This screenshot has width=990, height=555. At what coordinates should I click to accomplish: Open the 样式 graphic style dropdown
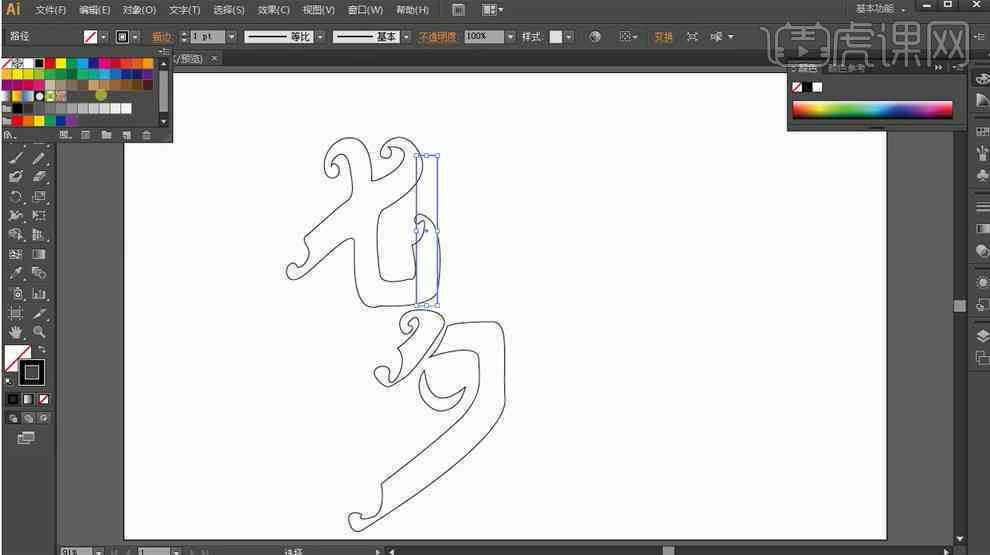[569, 37]
